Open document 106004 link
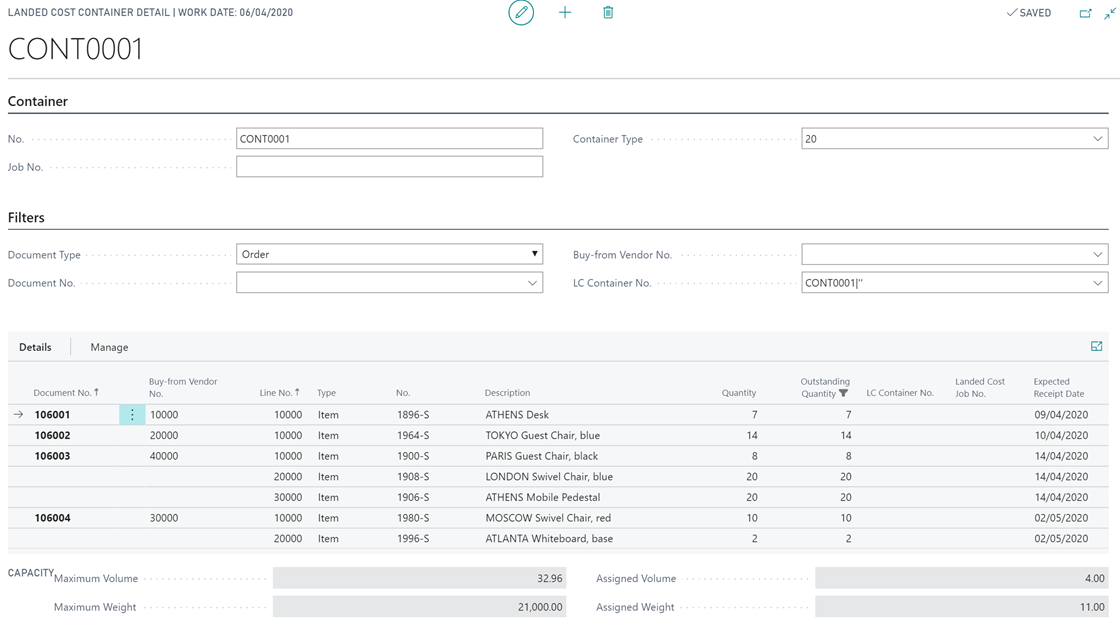 click(x=53, y=518)
